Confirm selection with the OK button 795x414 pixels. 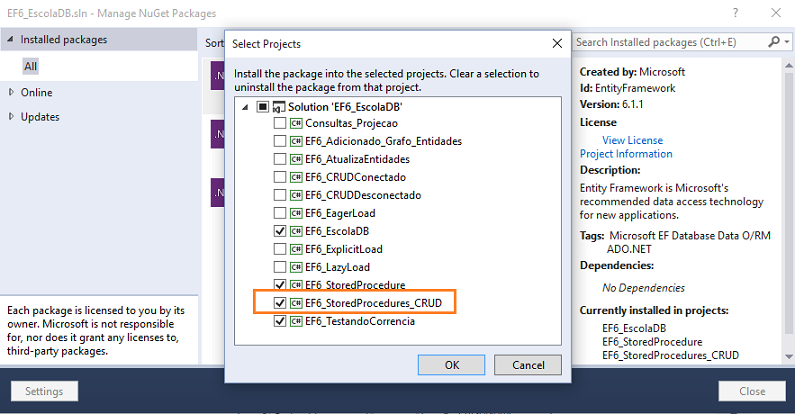tap(451, 365)
